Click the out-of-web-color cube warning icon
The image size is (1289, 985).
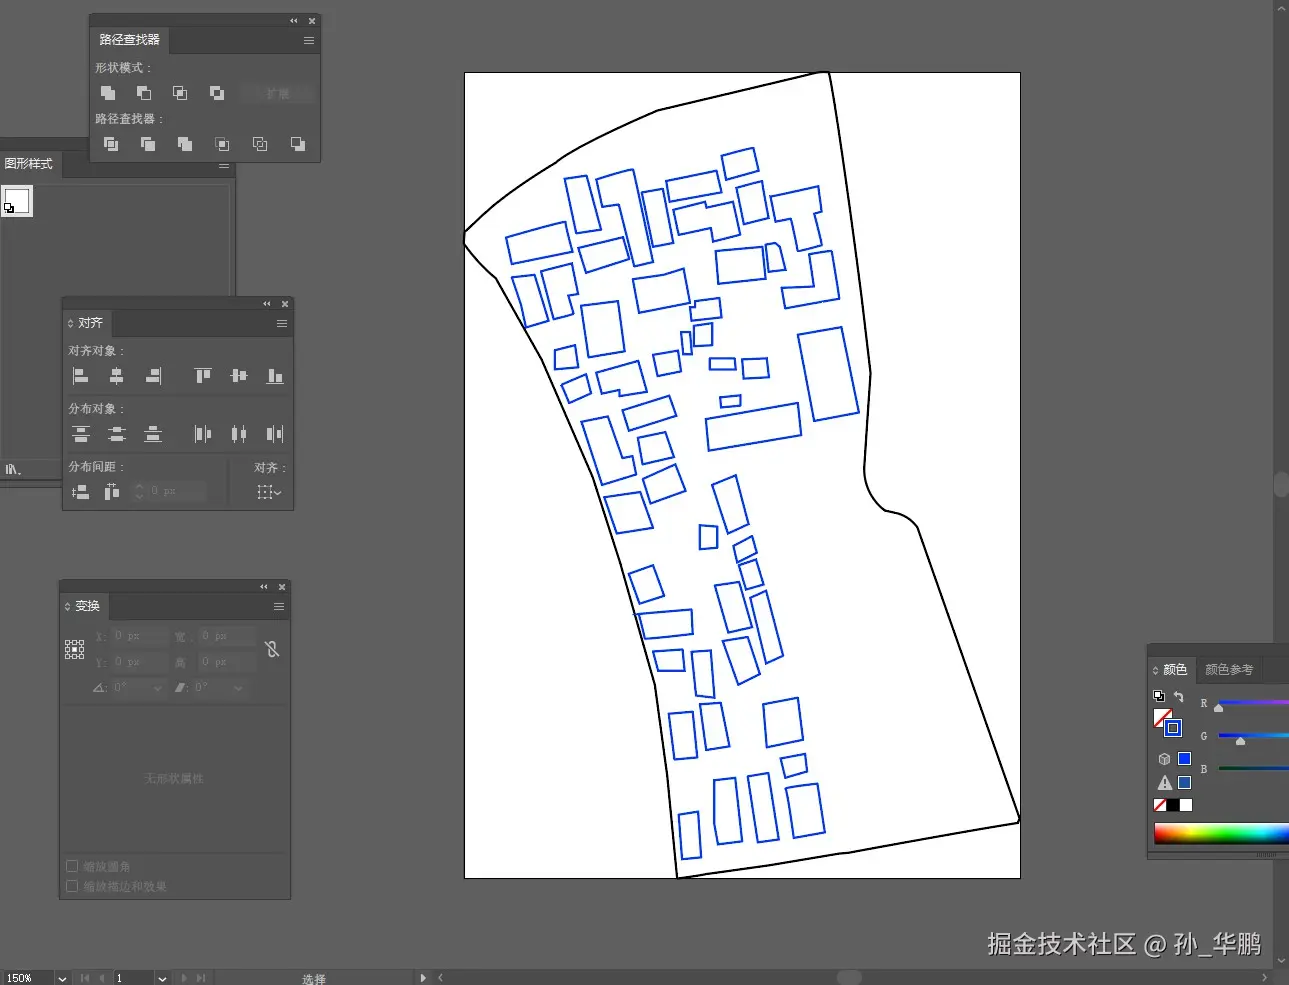click(1164, 759)
